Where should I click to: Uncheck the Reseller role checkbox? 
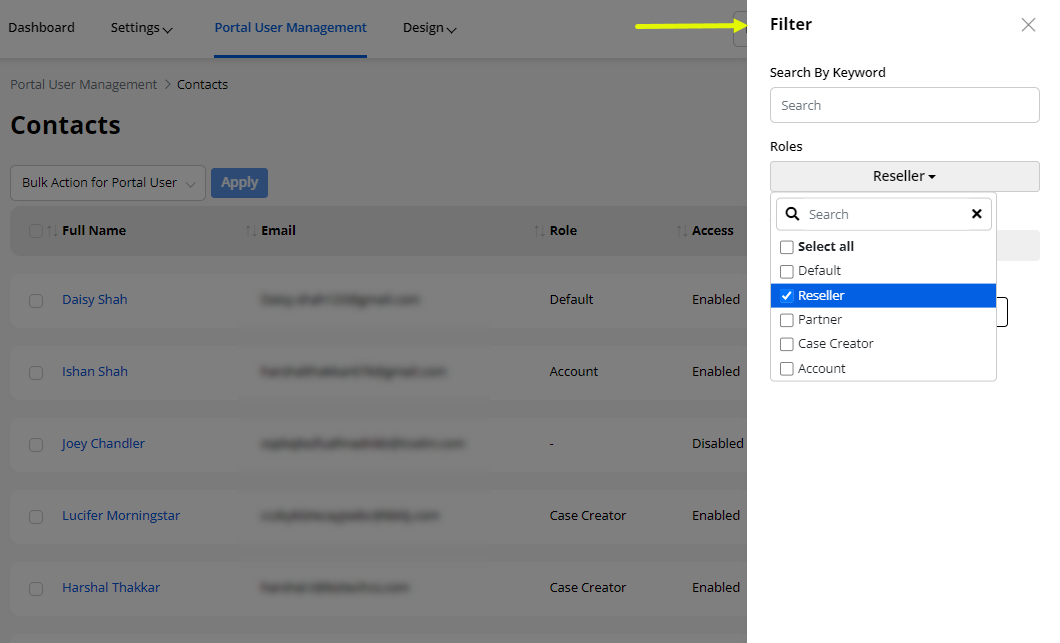pos(787,296)
